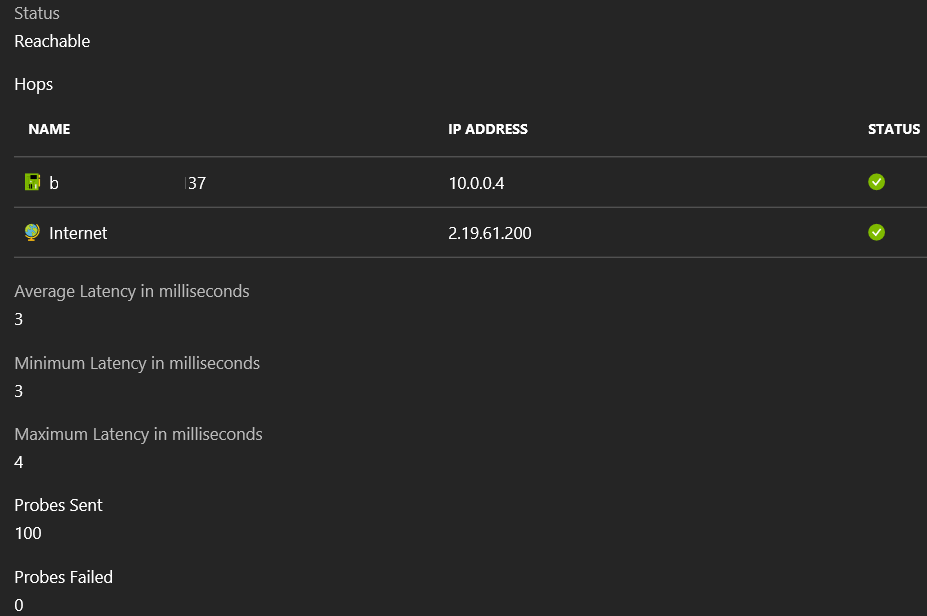Click the STATUS column header
The image size is (927, 616).
(893, 129)
